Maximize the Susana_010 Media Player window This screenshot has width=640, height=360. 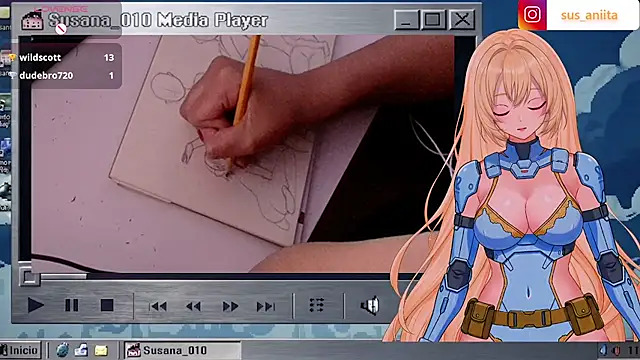pyautogui.click(x=433, y=19)
